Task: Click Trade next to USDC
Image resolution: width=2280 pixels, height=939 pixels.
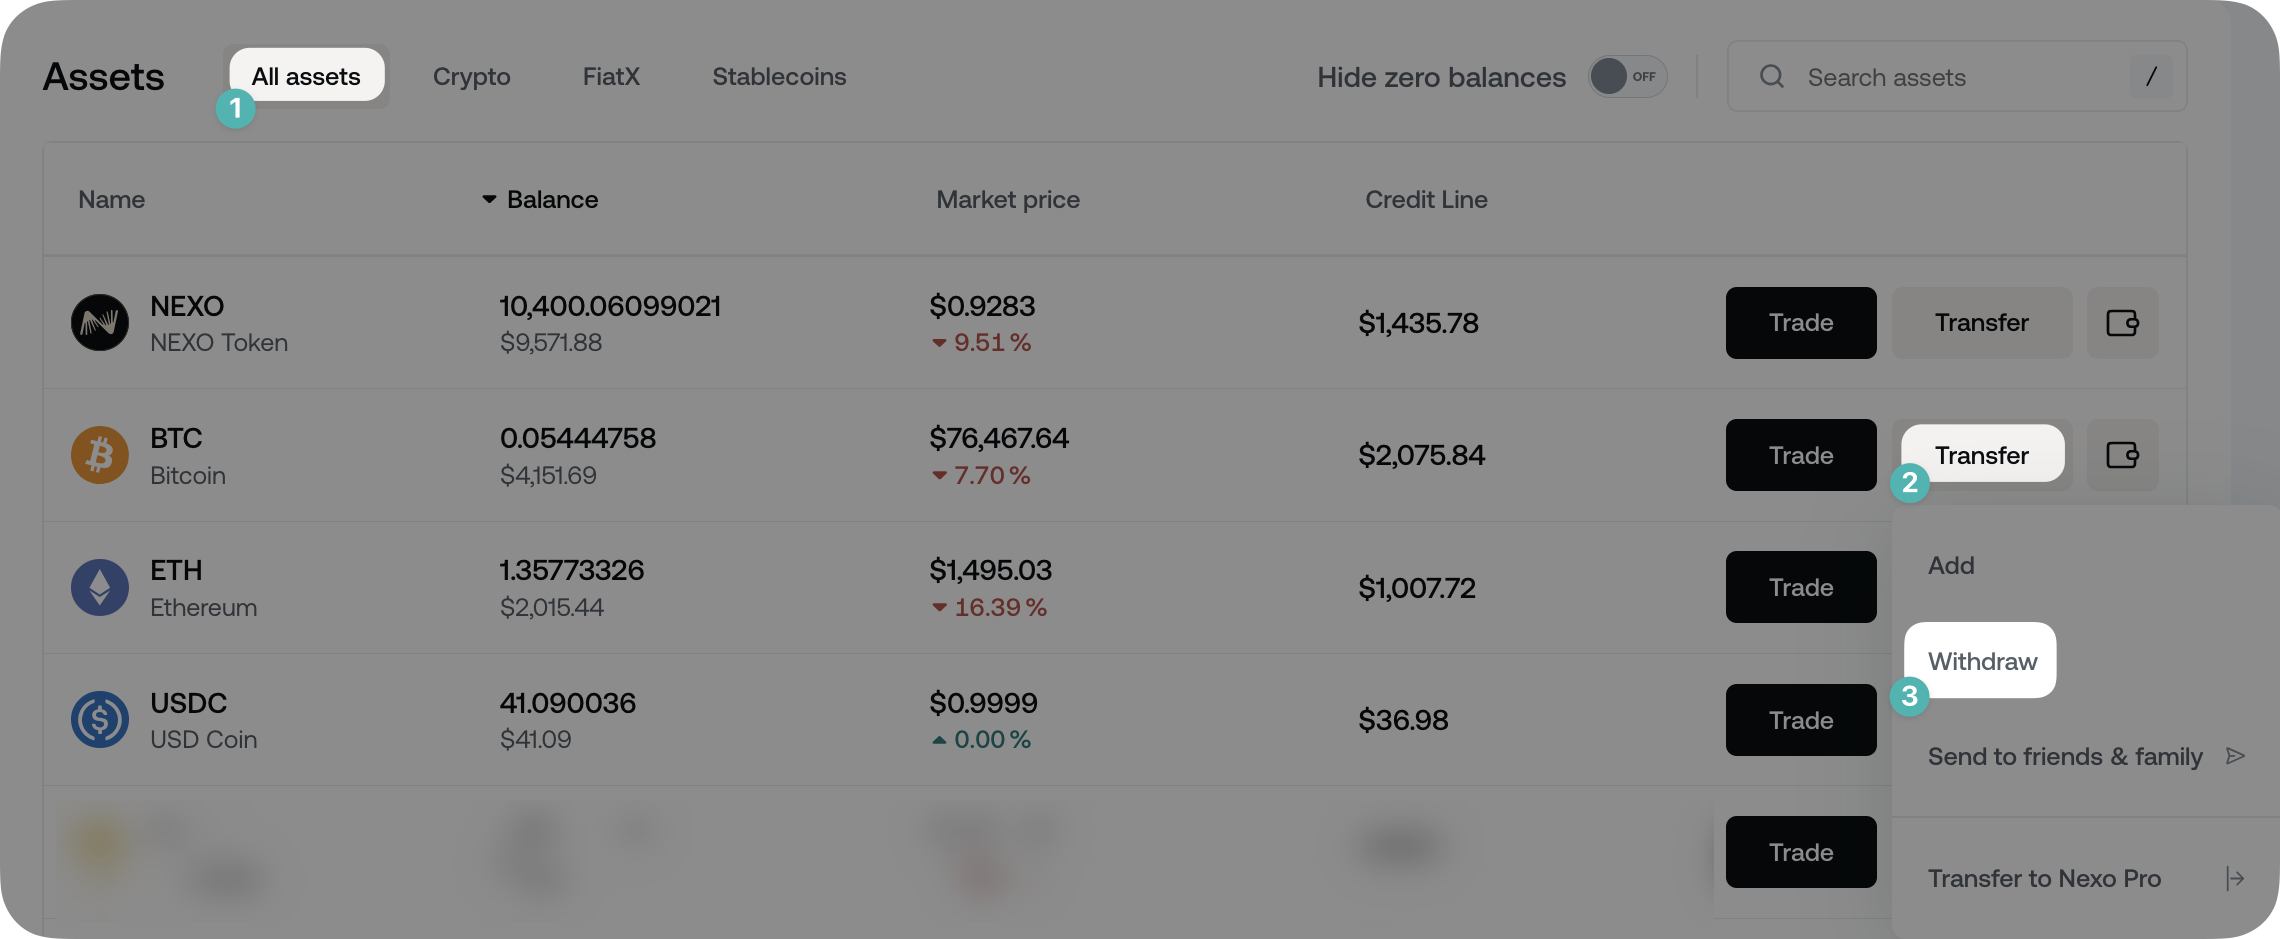Action: 1800,719
